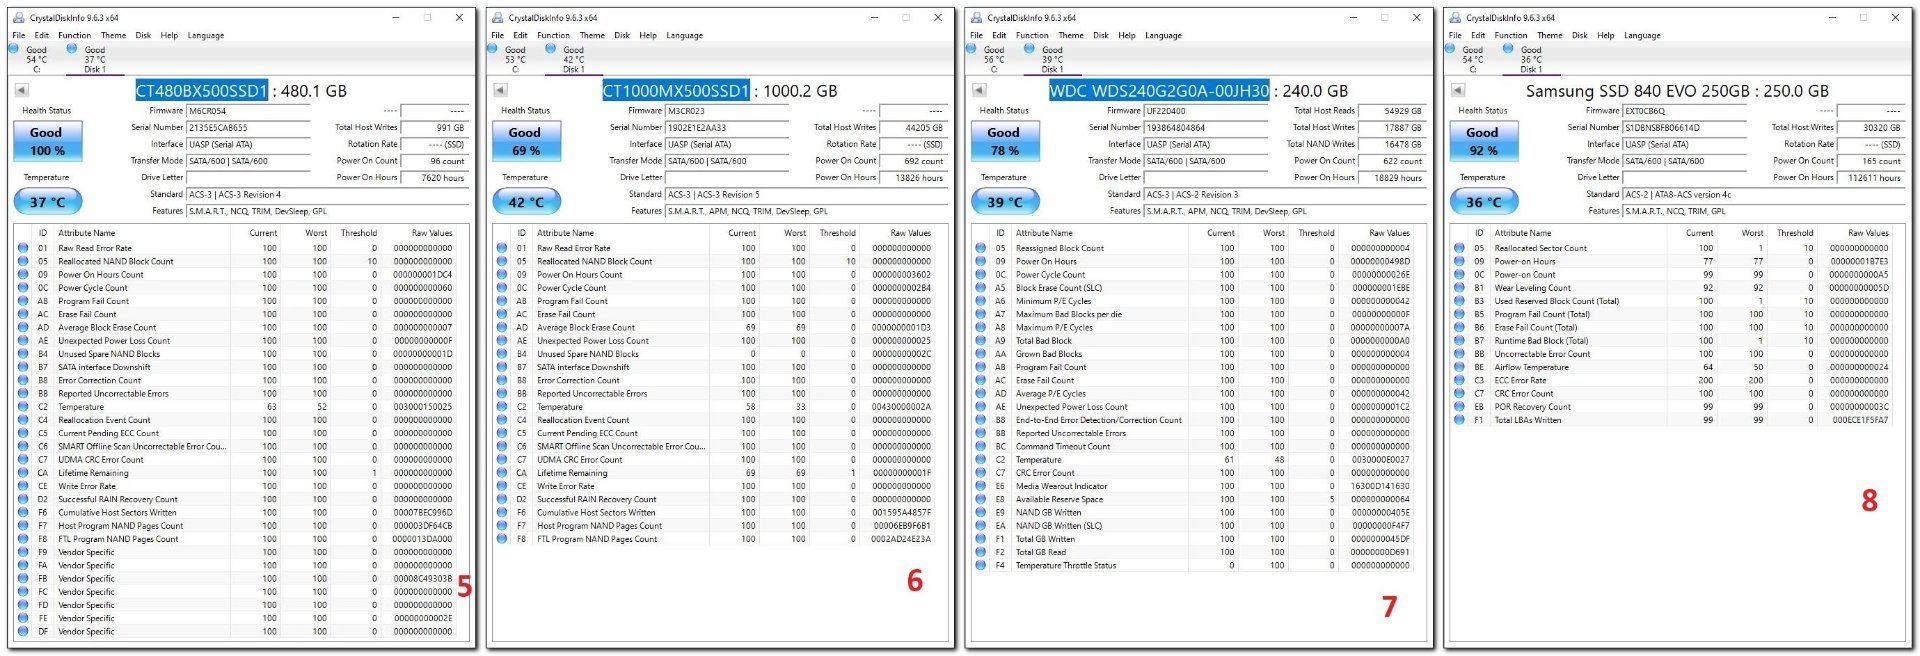Image resolution: width=1920 pixels, height=656 pixels.
Task: Open the Help menu in the CT480BX500SSD1 window
Action: point(169,35)
